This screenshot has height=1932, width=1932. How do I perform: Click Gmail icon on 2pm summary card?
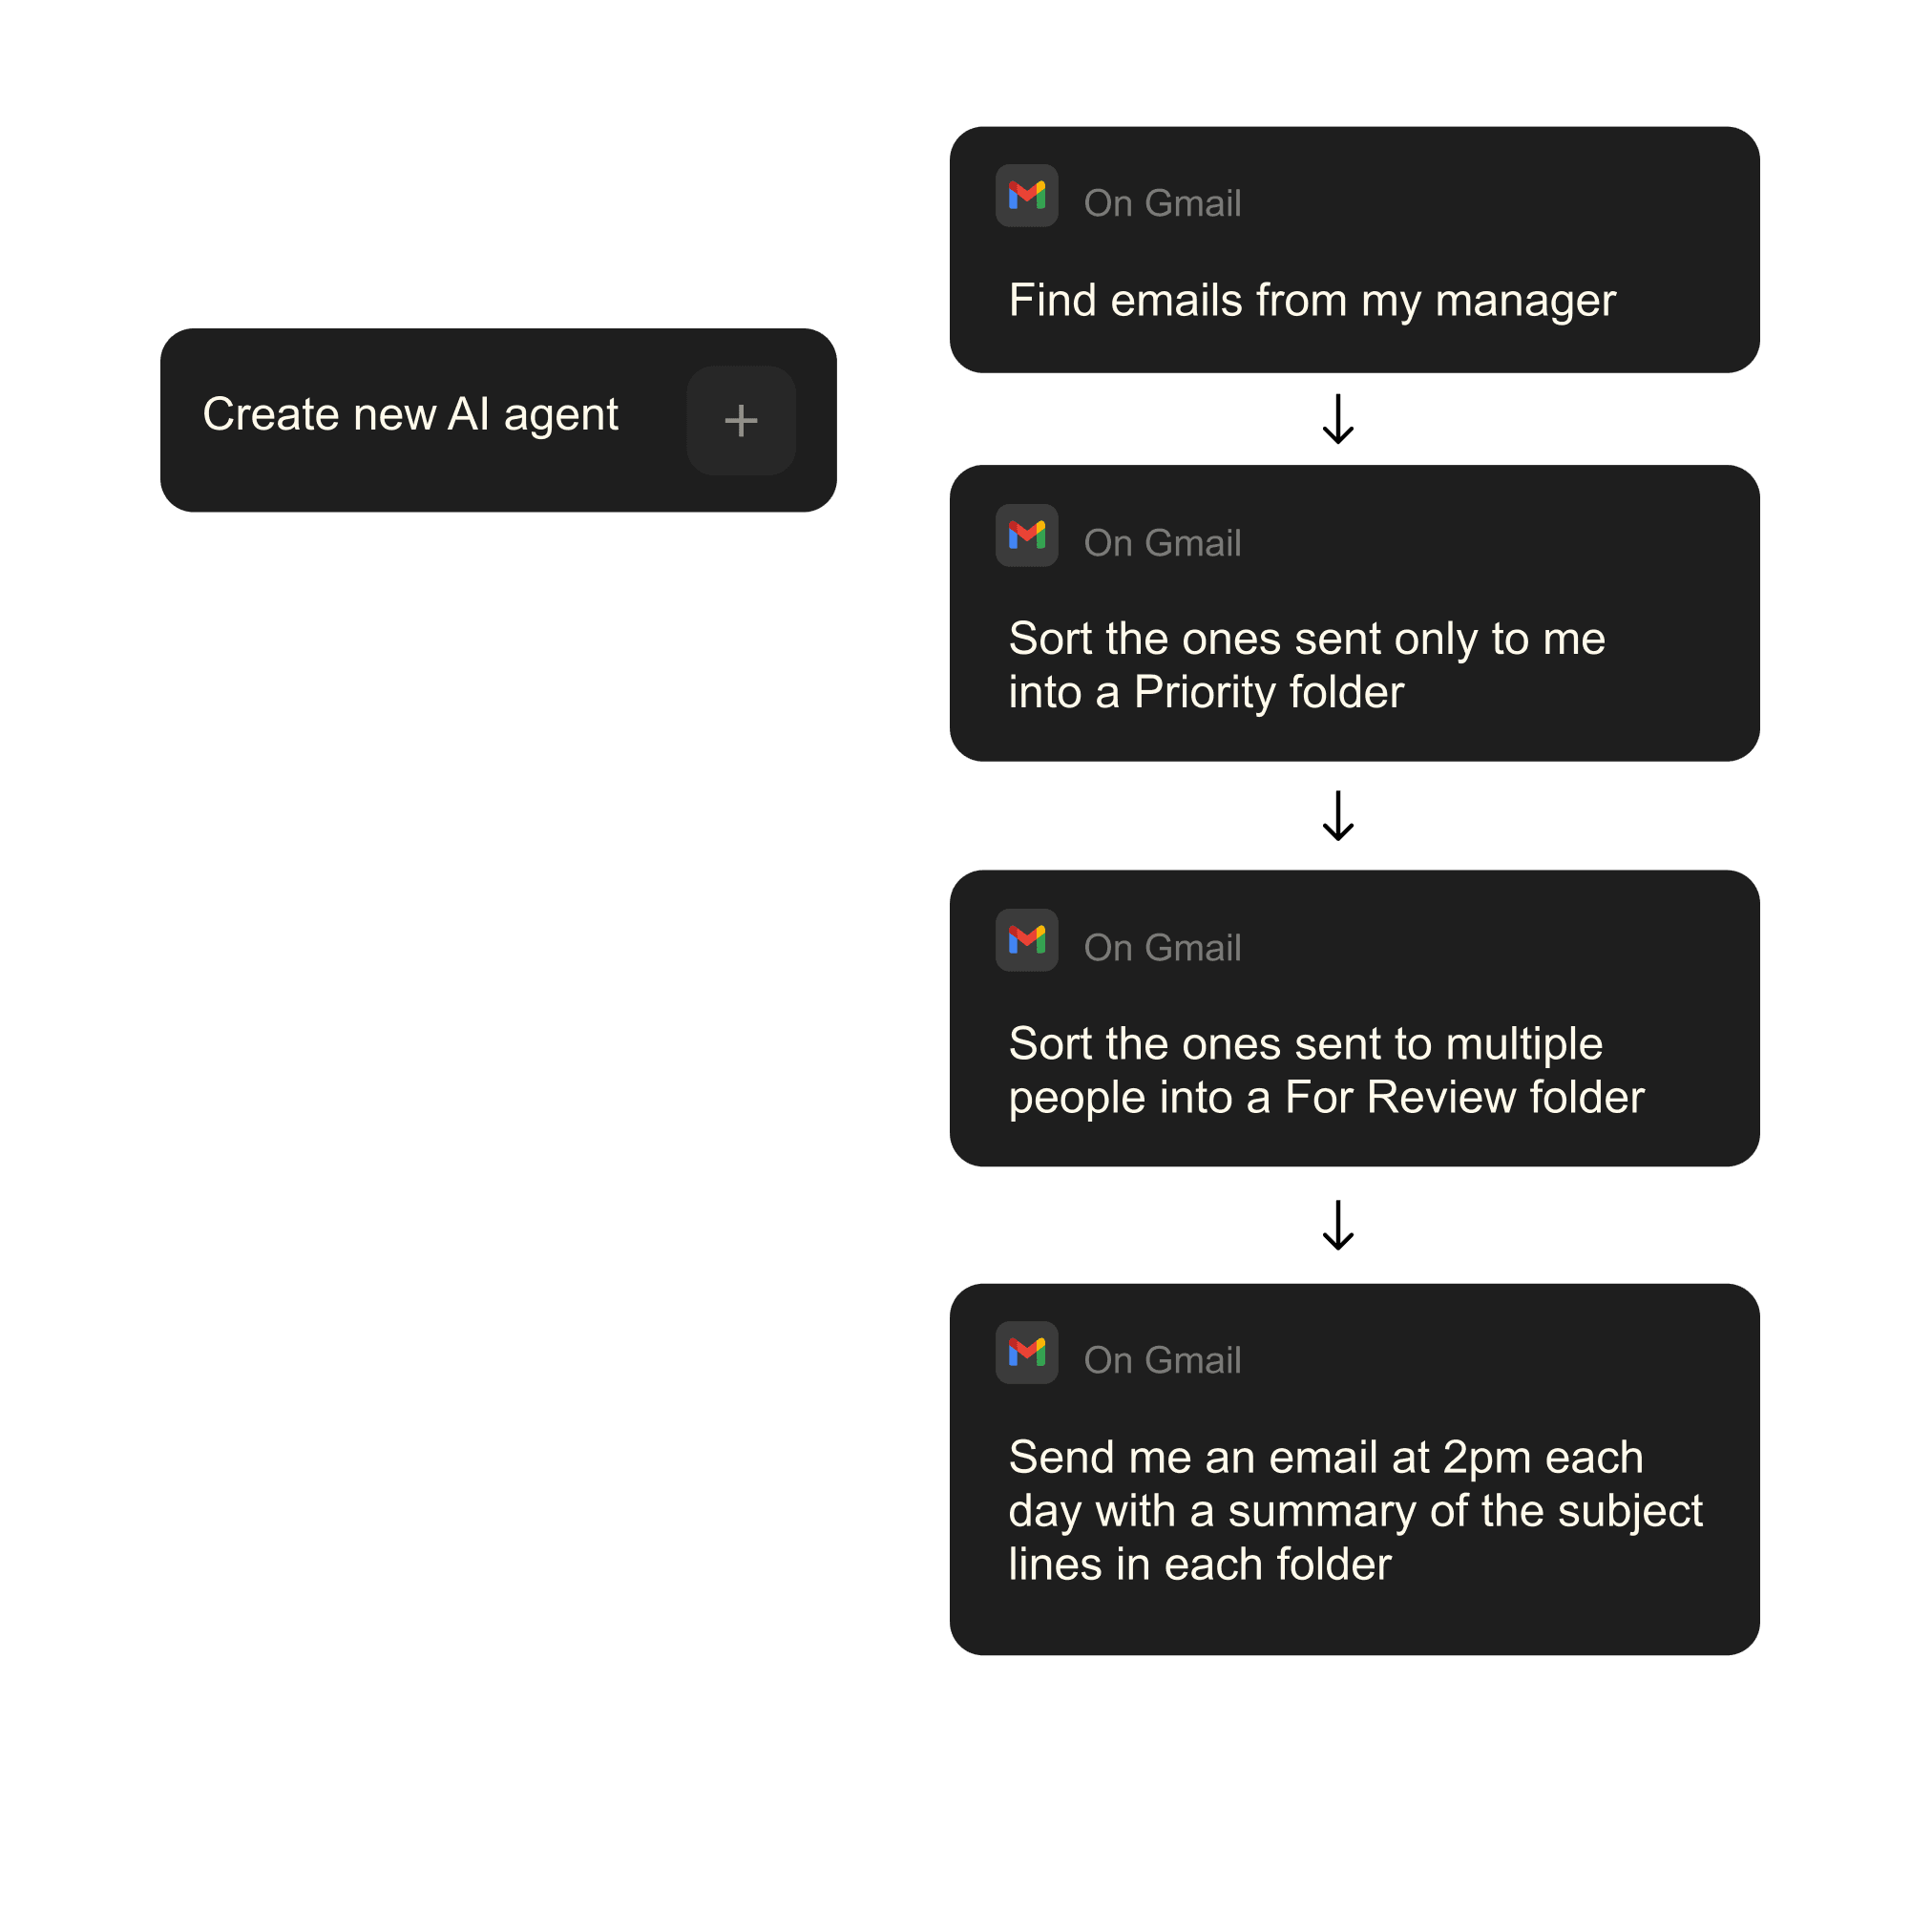[x=1027, y=1352]
